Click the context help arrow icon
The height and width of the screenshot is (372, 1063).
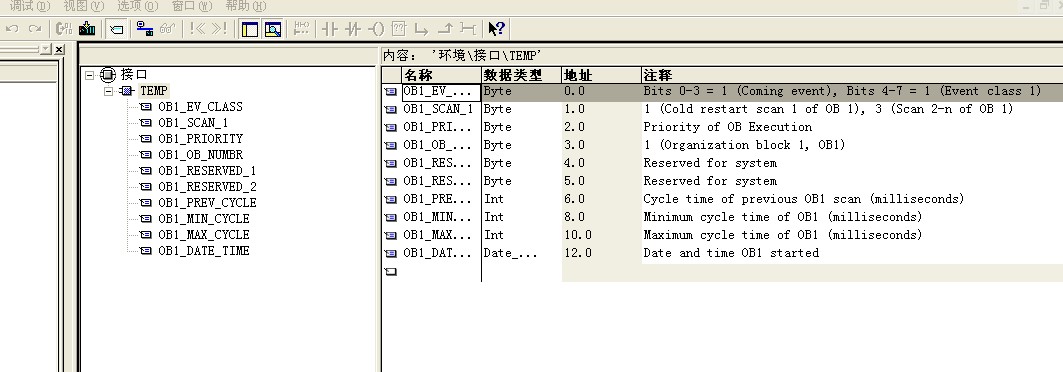pos(496,28)
